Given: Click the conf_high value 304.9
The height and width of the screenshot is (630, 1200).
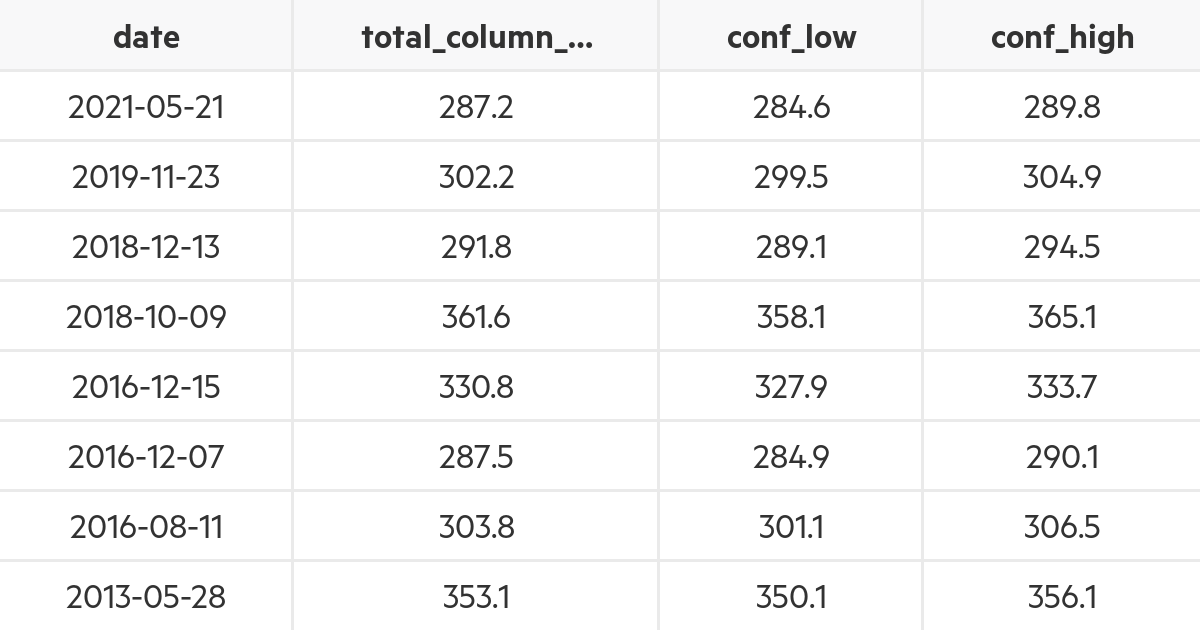Looking at the screenshot, I should (1062, 177).
